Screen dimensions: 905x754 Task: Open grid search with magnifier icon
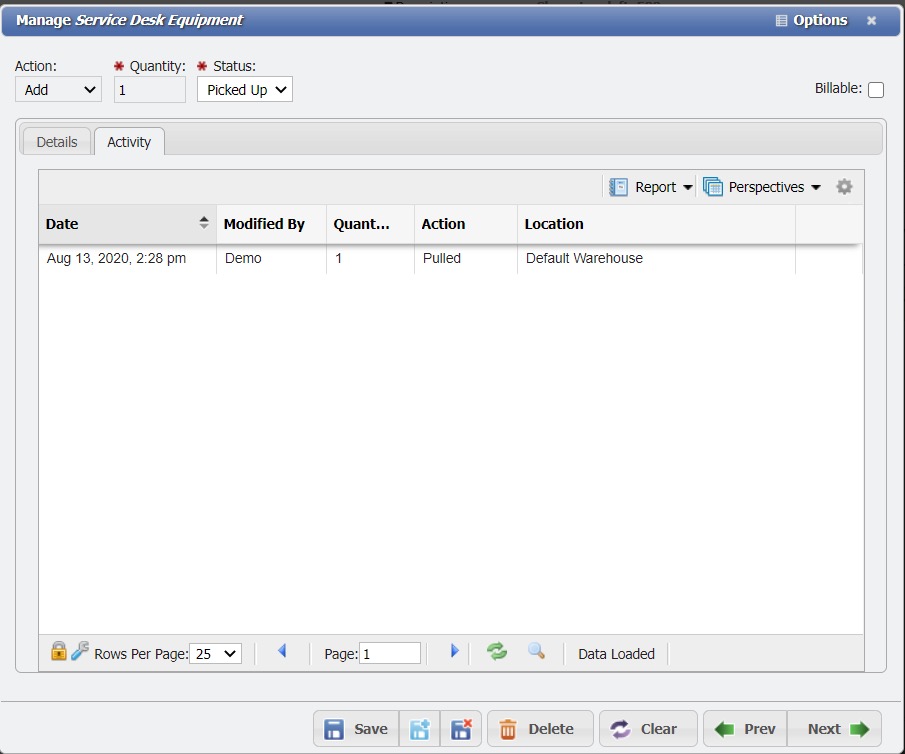537,652
